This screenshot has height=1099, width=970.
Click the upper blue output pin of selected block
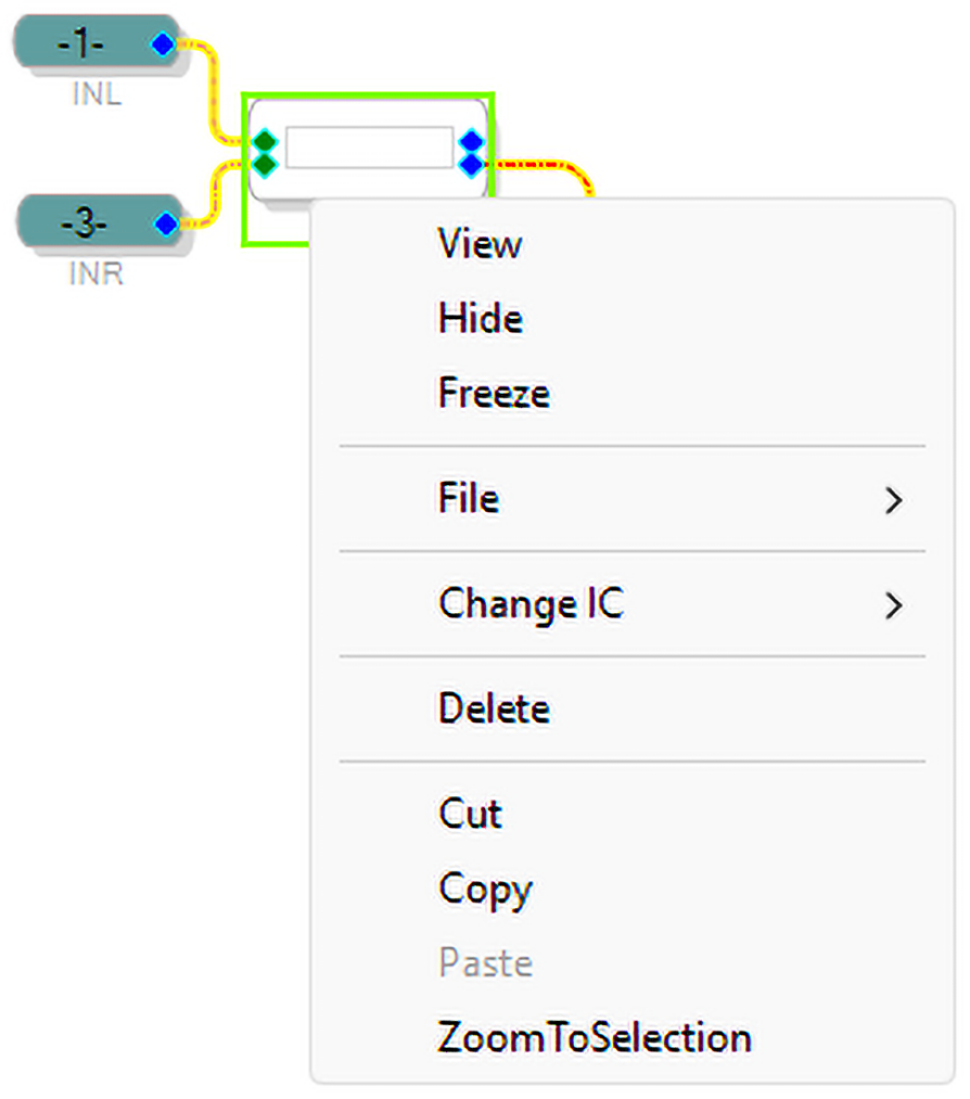471,141
